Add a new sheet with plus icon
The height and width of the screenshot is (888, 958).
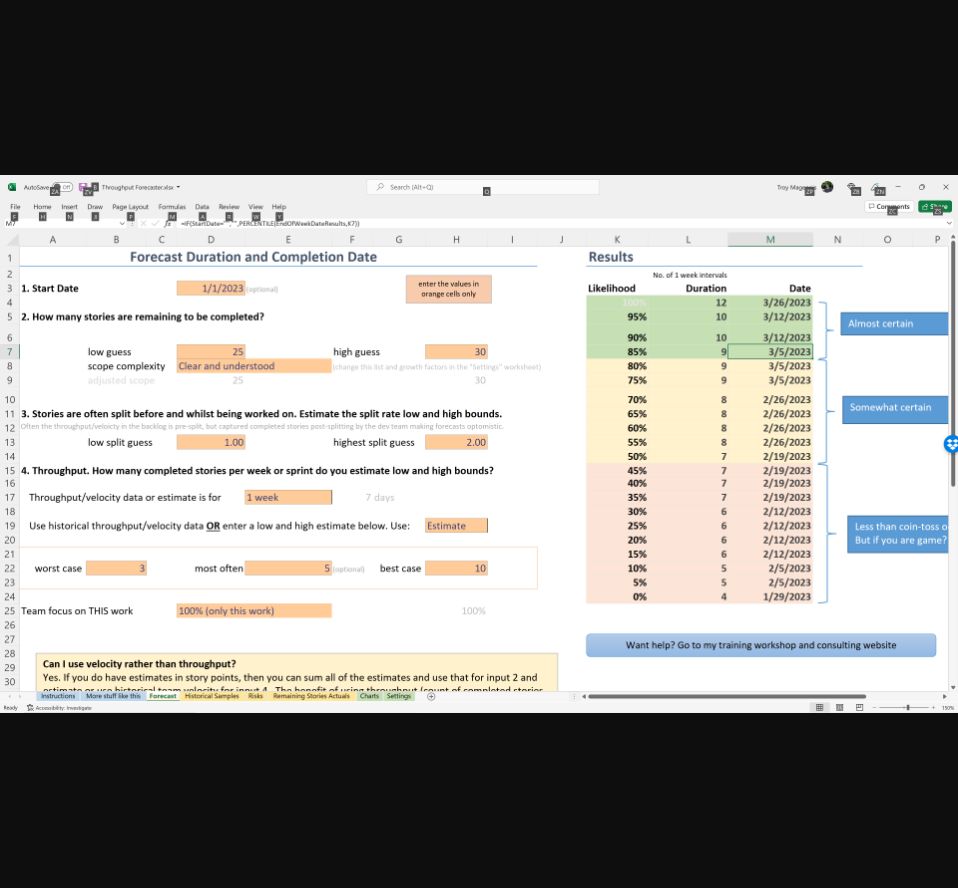431,696
